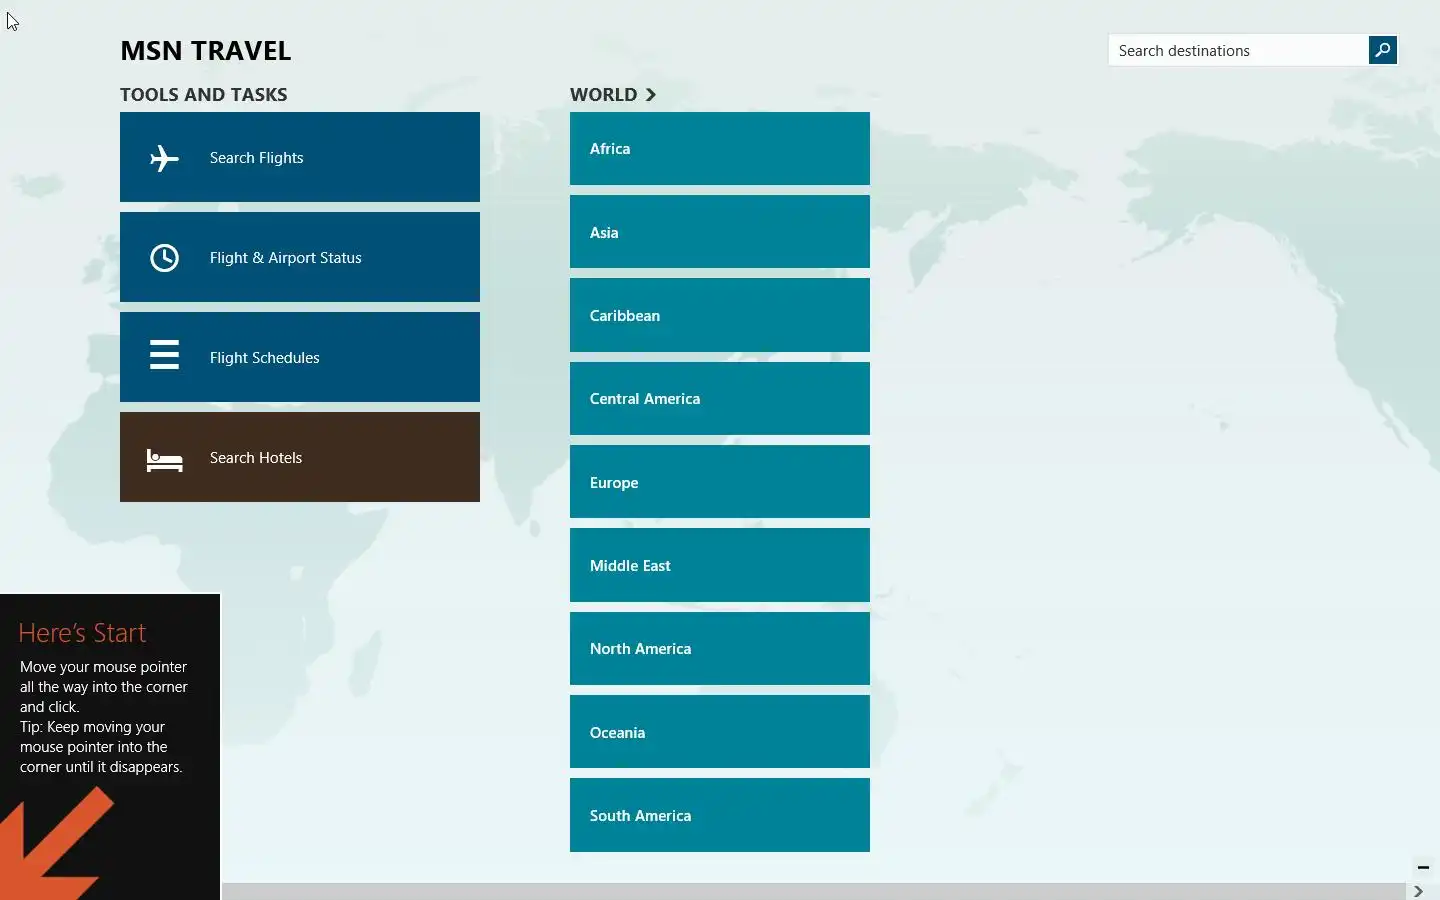
Task: Choose the Central America tile
Action: 720,398
